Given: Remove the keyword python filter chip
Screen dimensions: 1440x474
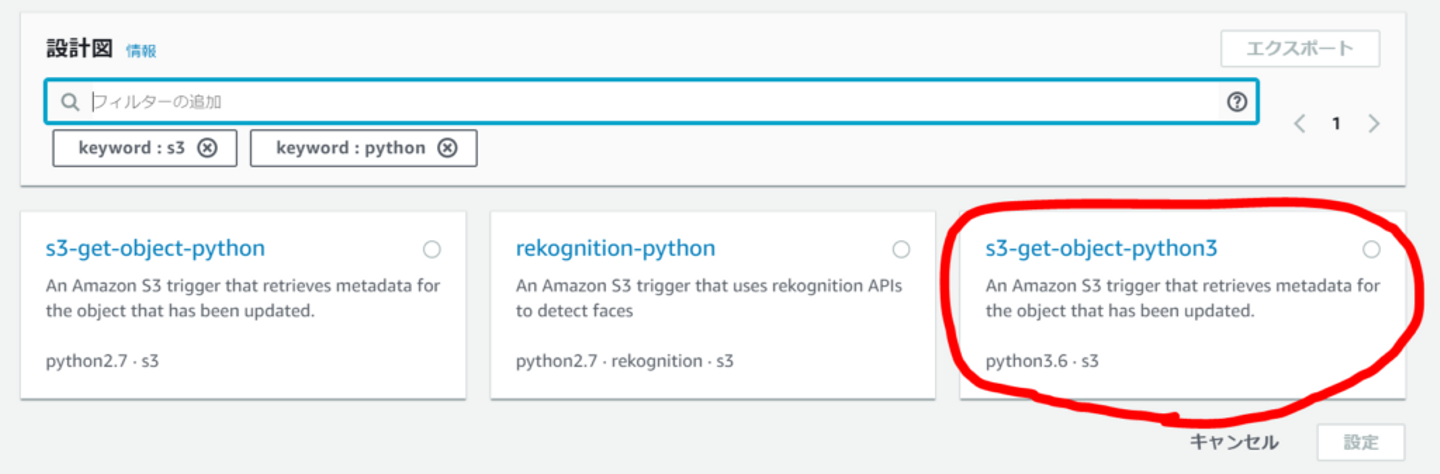Looking at the screenshot, I should pyautogui.click(x=447, y=148).
